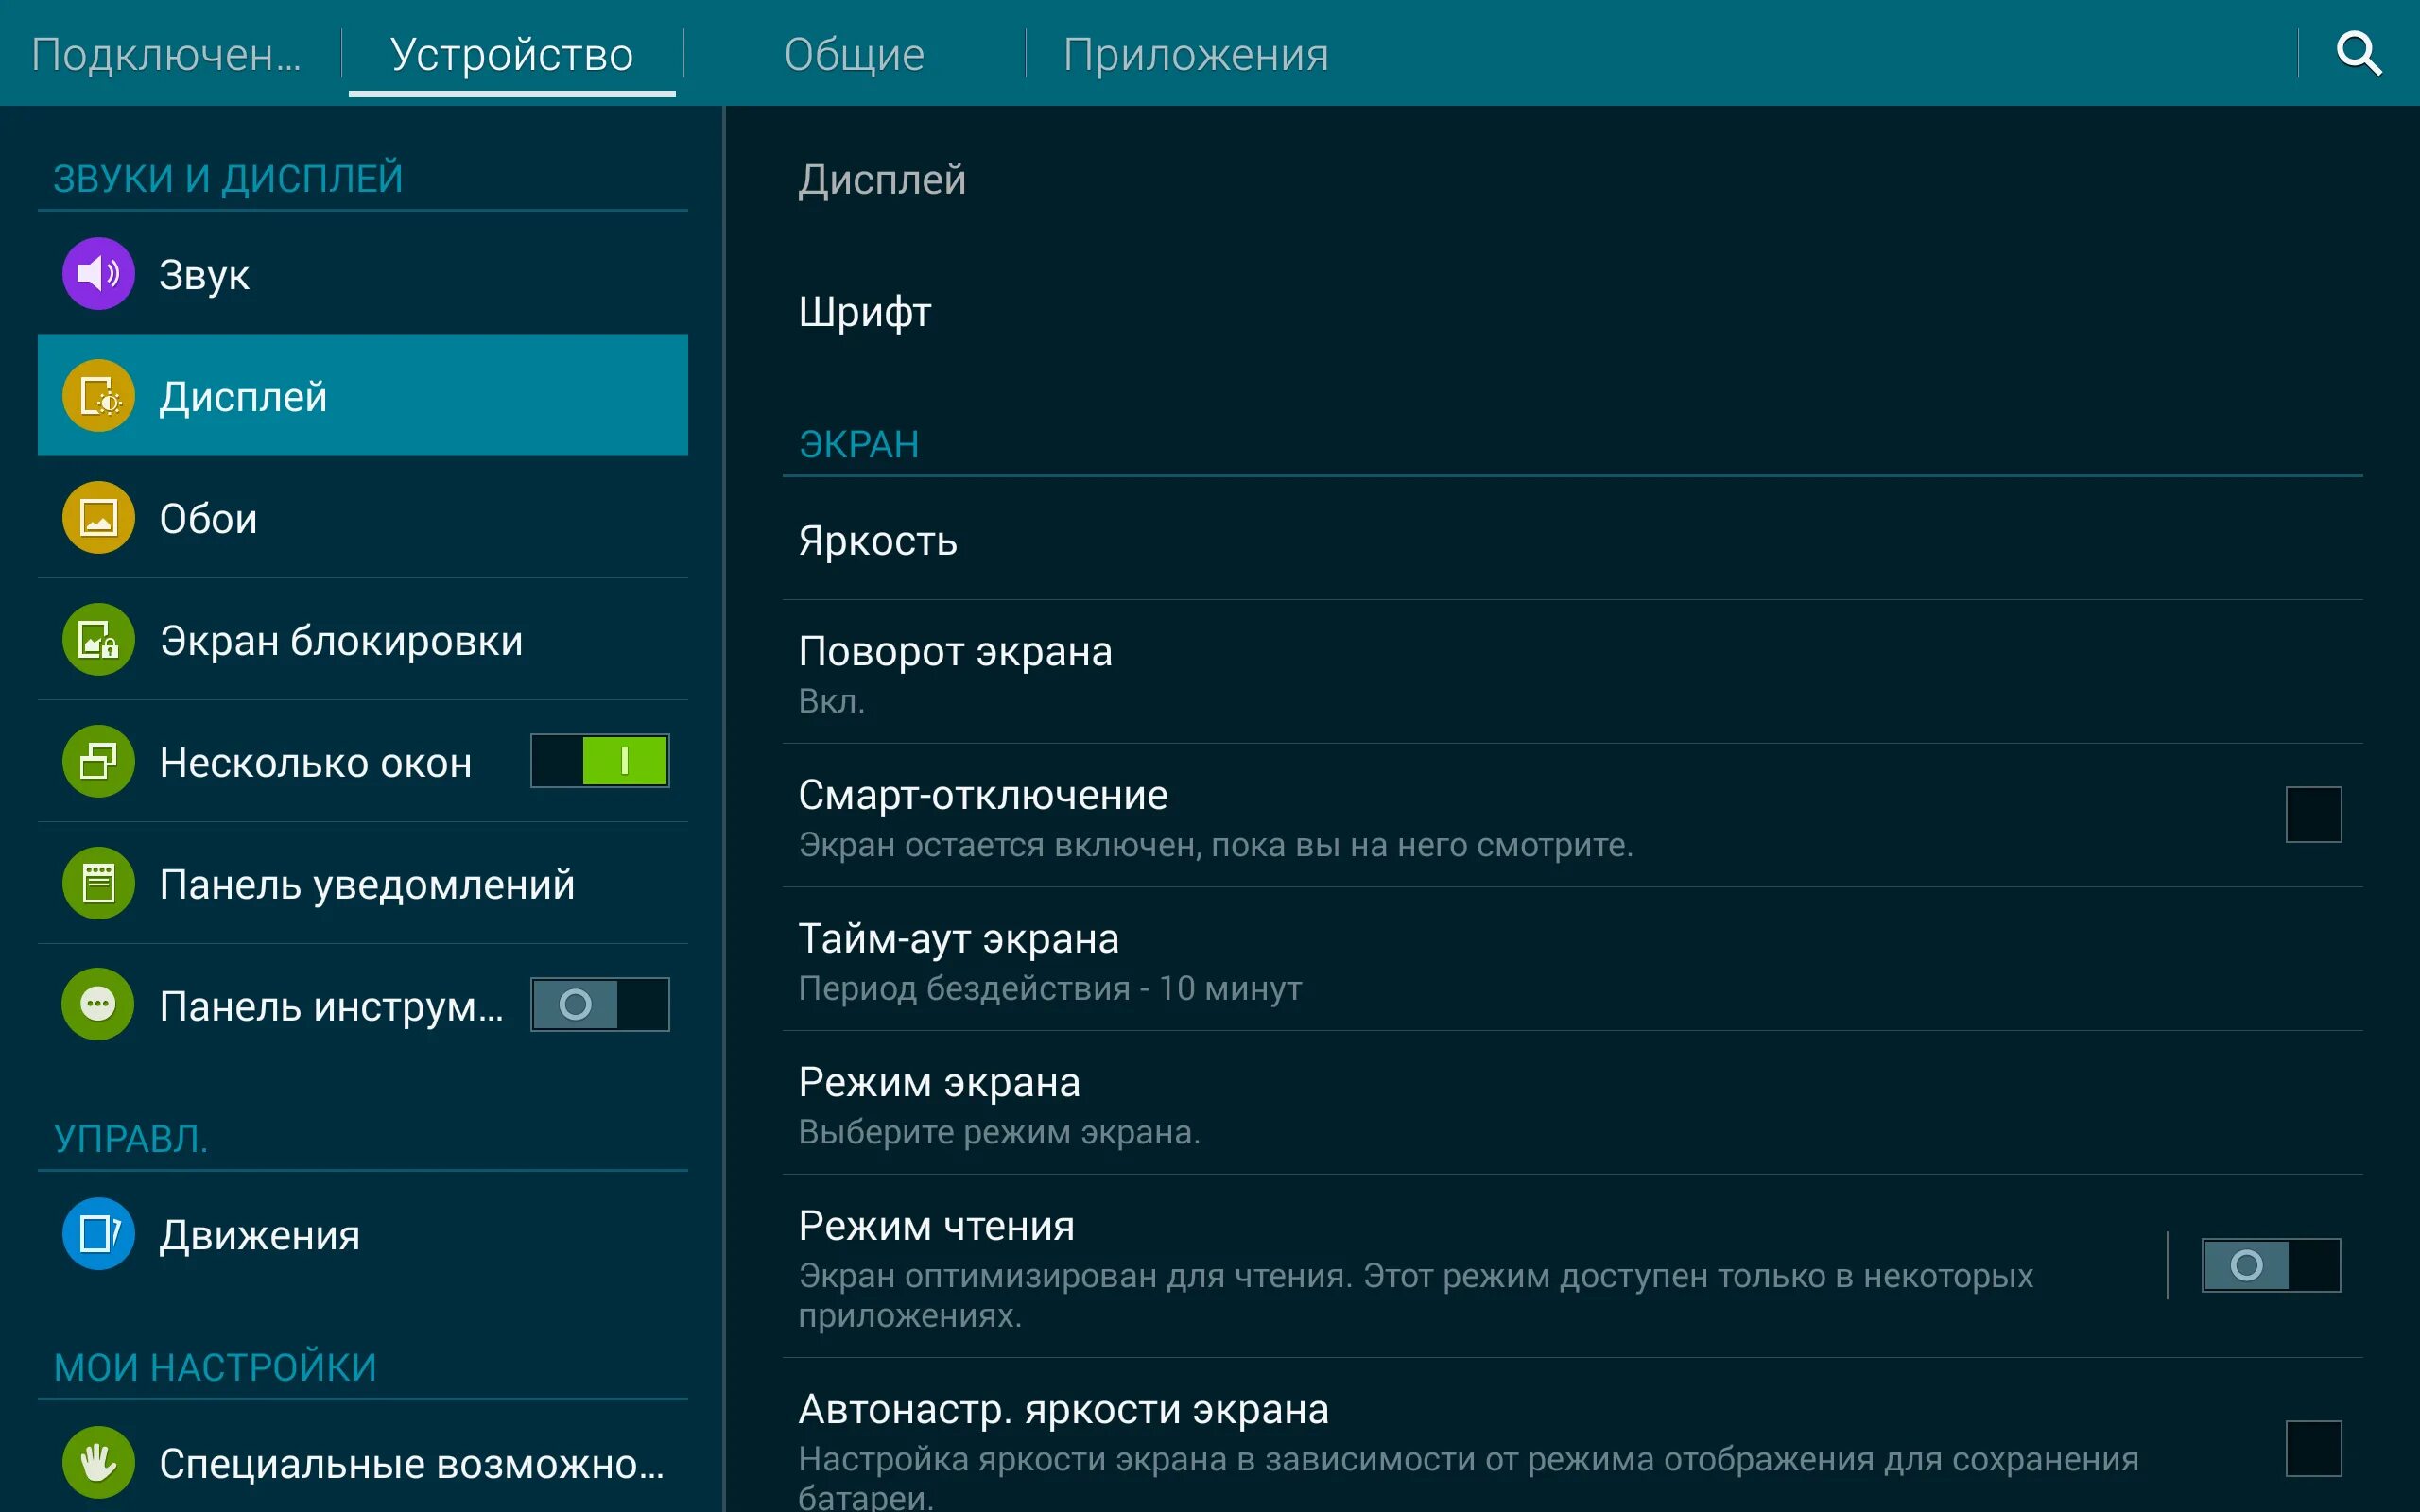The height and width of the screenshot is (1512, 2420).
Task: Open Панель уведомлений settings
Action: click(x=363, y=884)
